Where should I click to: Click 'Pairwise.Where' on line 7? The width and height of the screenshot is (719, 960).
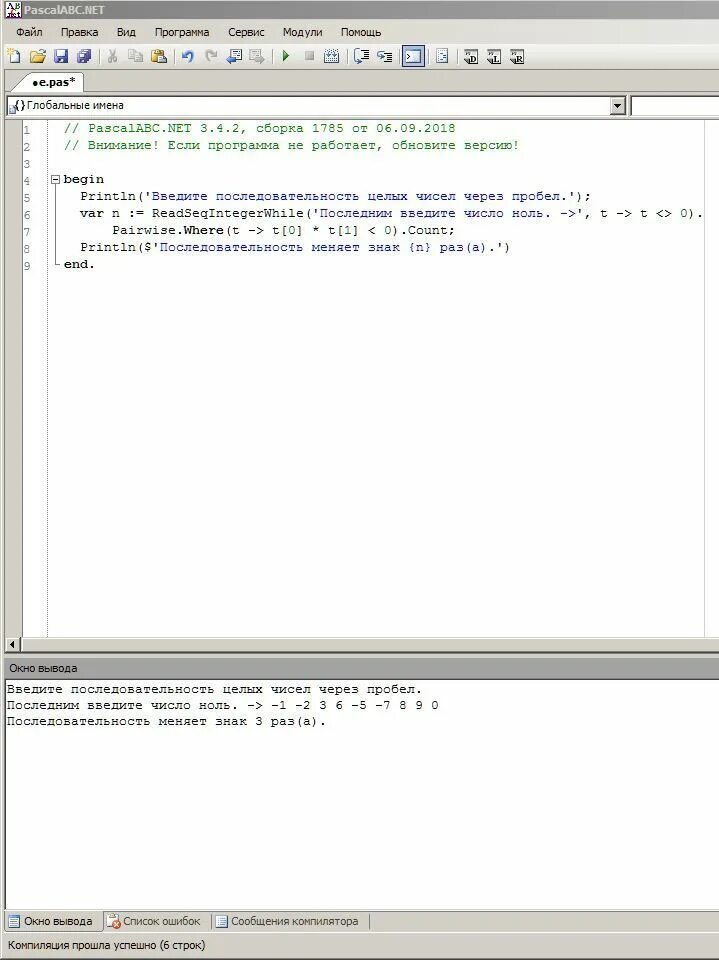point(168,230)
